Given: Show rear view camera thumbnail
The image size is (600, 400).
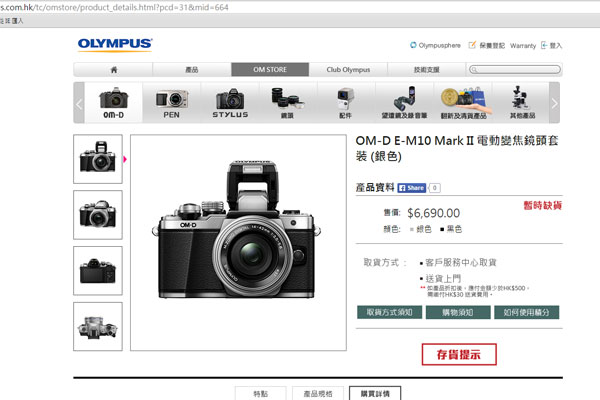Looking at the screenshot, I should pyautogui.click(x=98, y=271).
